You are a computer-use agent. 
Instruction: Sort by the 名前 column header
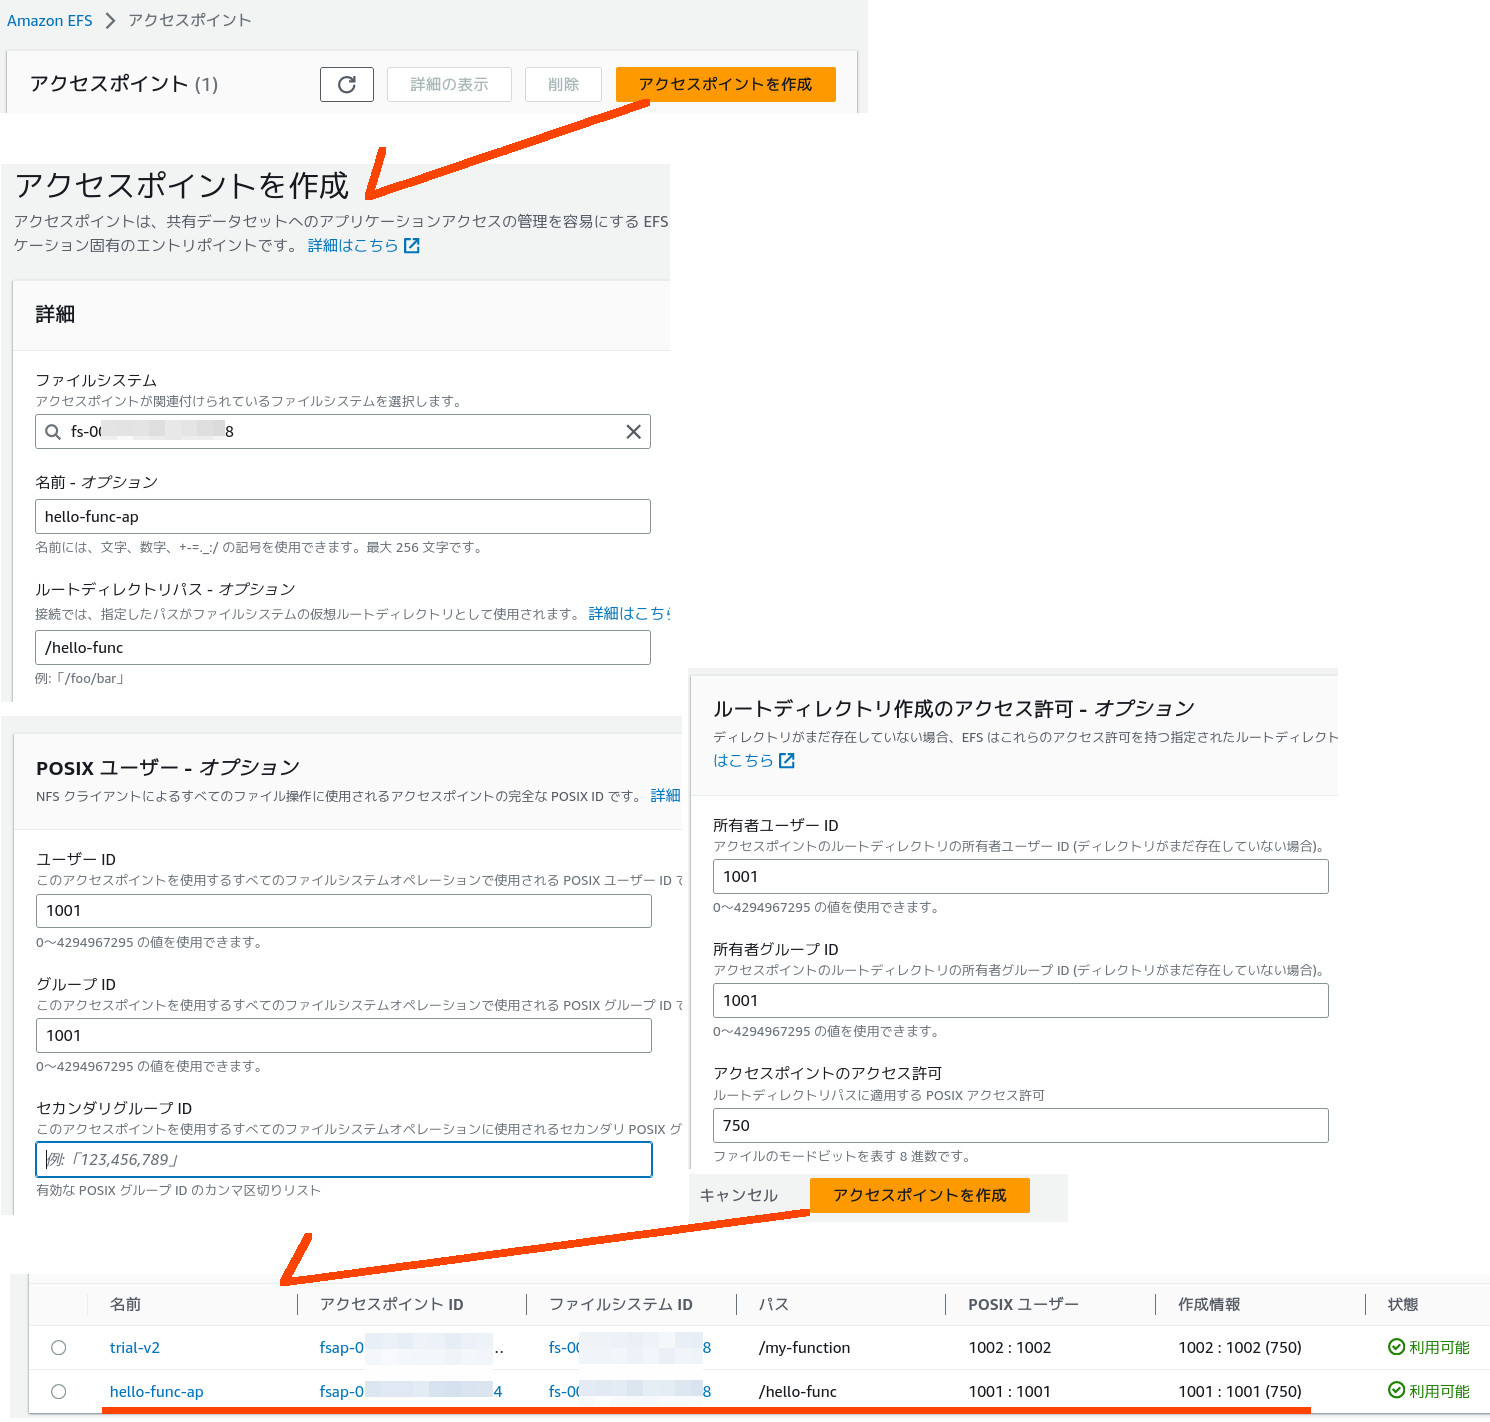(x=126, y=1305)
